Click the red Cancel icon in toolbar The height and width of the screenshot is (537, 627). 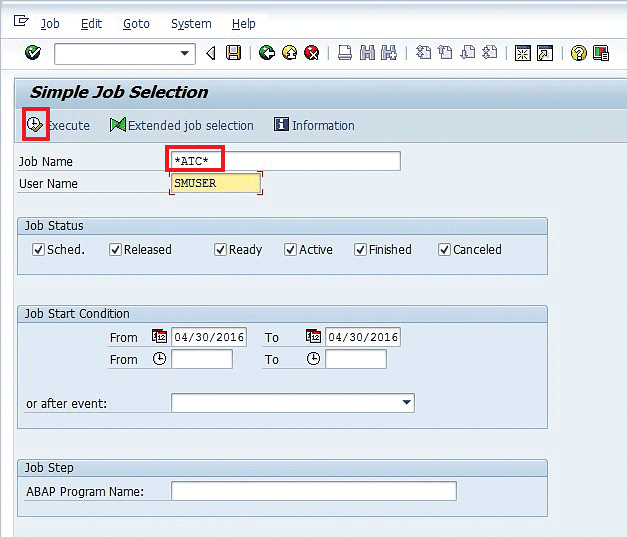pos(312,53)
